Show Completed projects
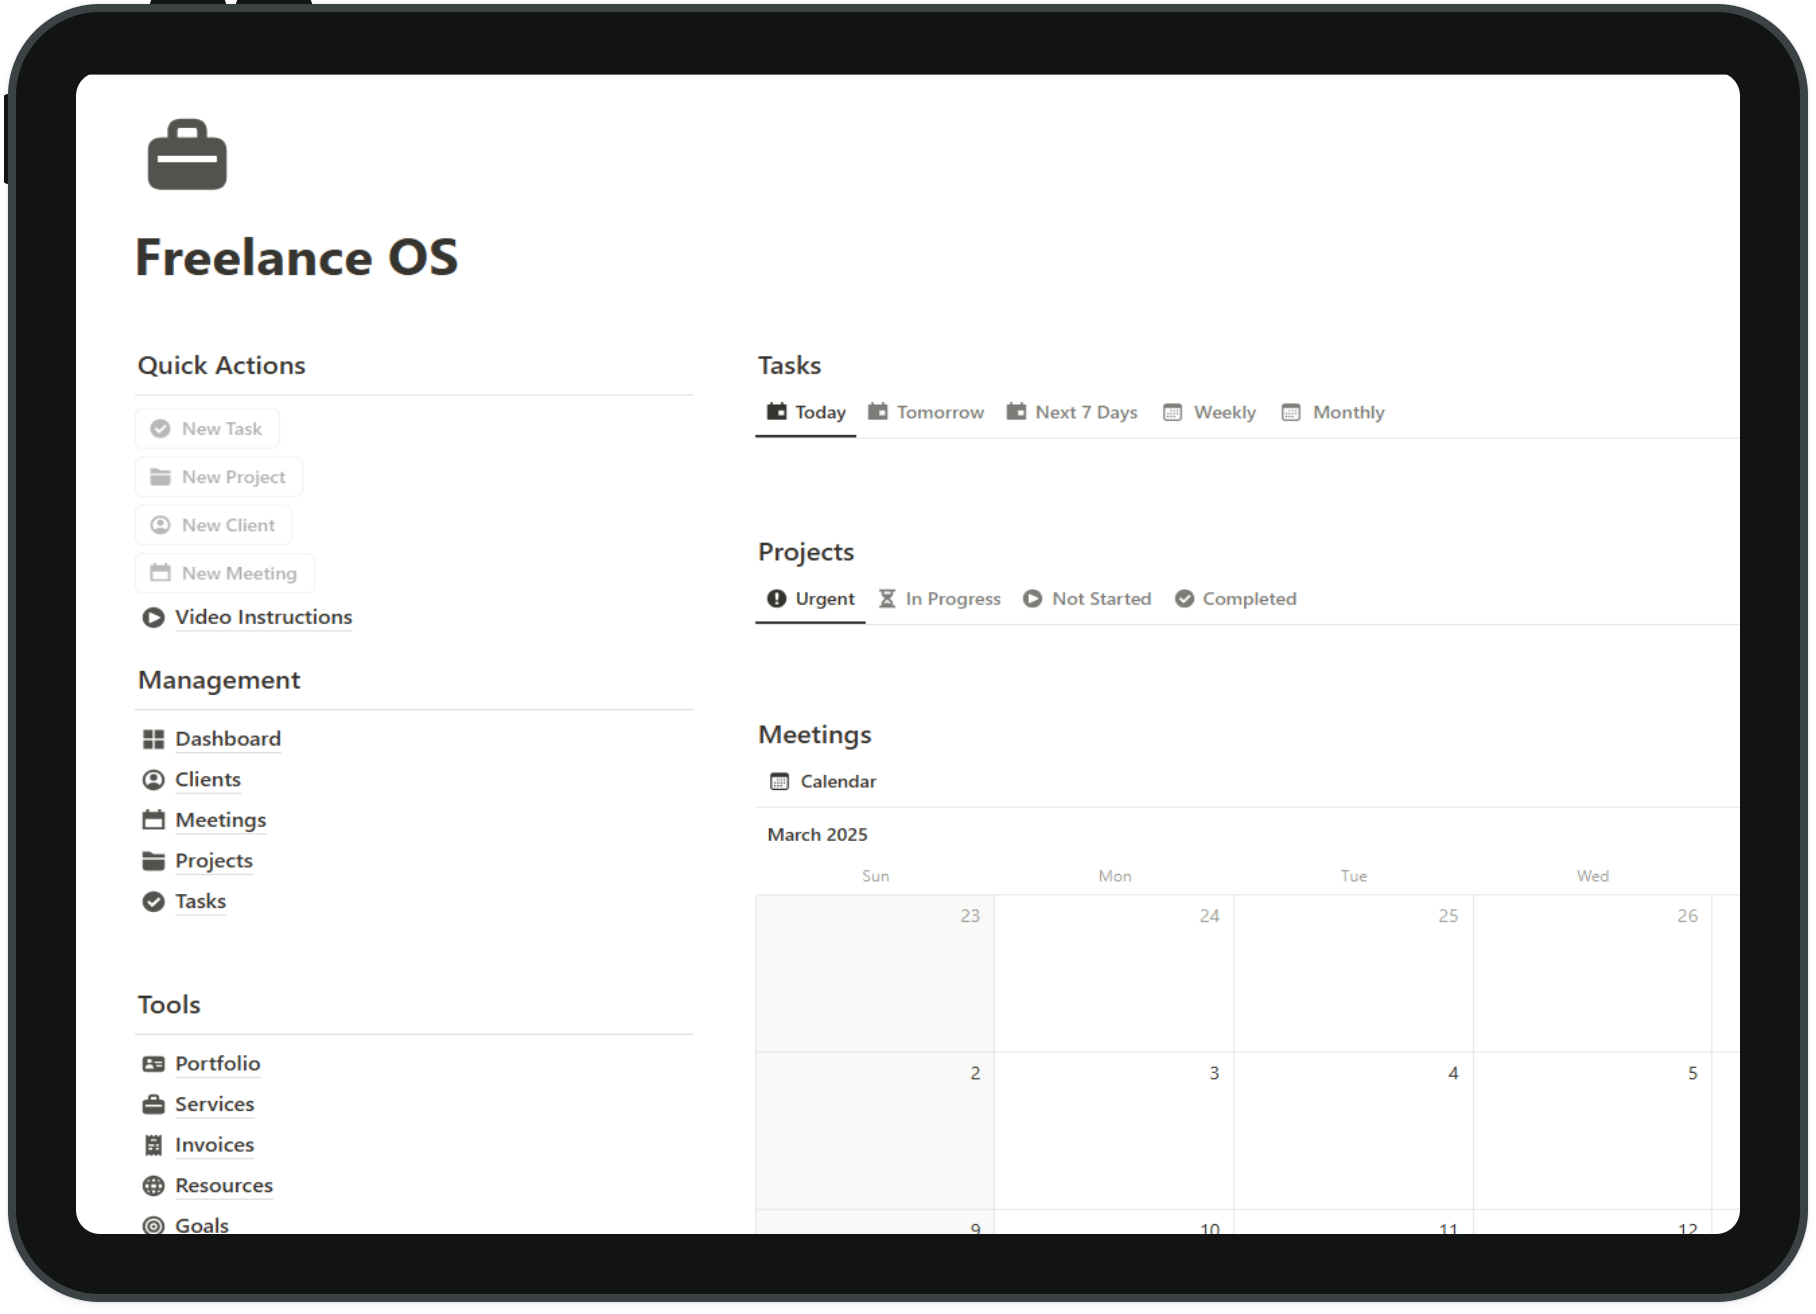 1236,599
